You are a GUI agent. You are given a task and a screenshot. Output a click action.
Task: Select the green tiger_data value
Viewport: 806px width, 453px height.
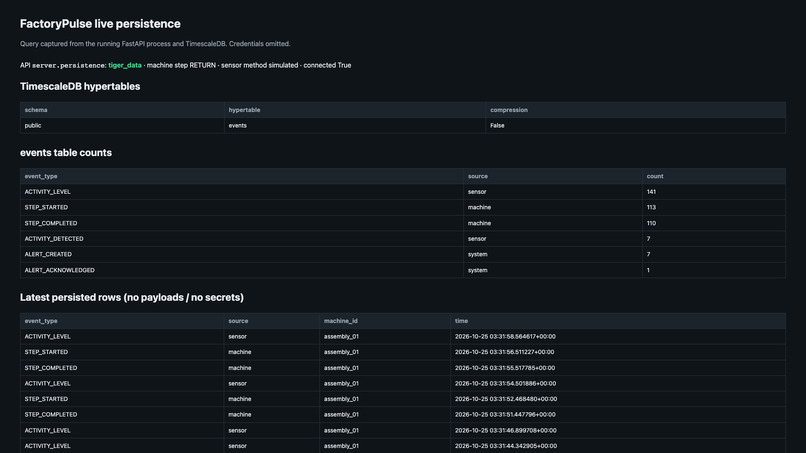(x=125, y=65)
